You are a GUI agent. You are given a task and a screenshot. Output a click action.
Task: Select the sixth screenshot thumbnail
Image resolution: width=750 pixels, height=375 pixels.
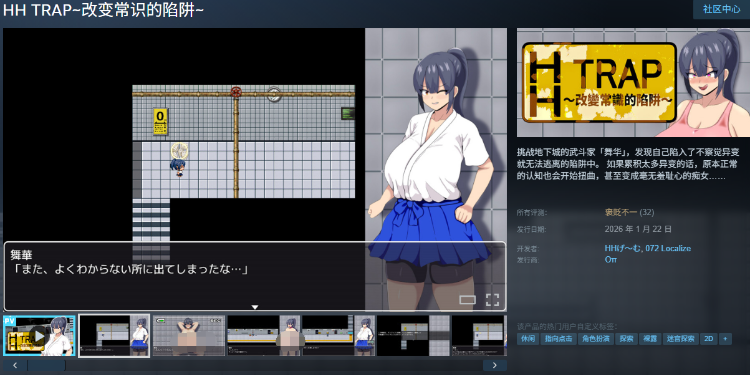pos(413,335)
